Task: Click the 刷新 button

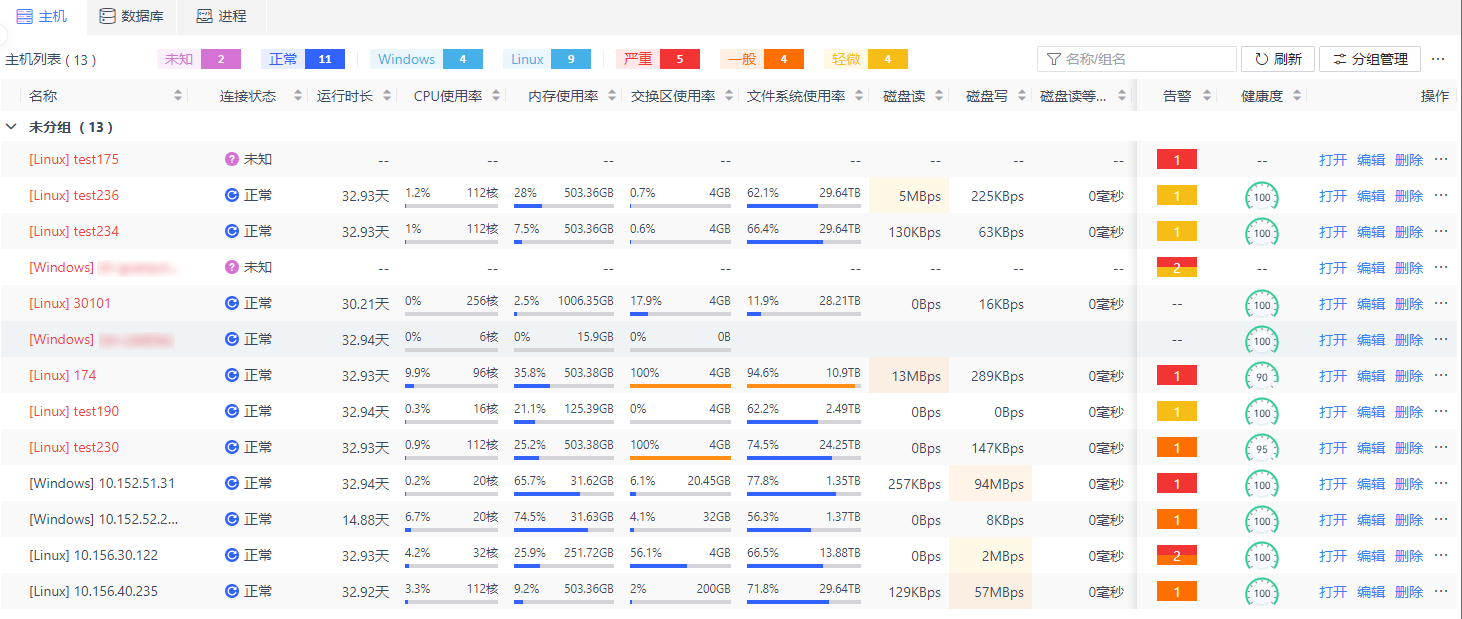Action: [1278, 59]
